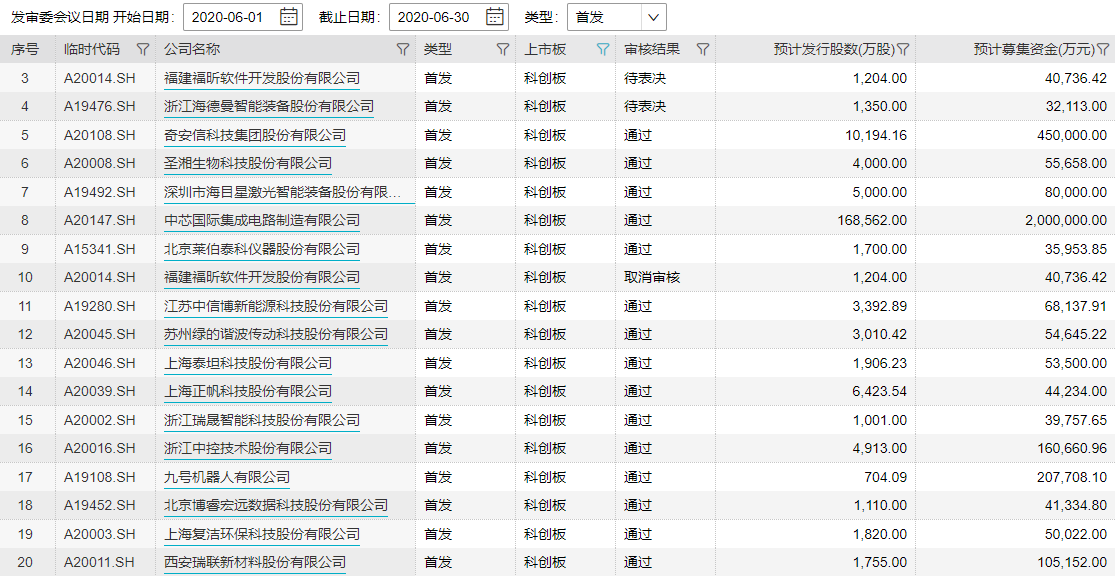Viewport: 1115px width, 576px height.
Task: Open 九号机器人有限公司 link
Action: pos(227,477)
